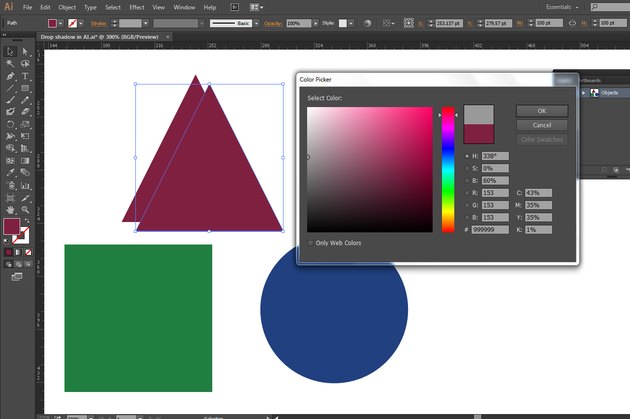Select the Gradient tool
This screenshot has height=419, width=630.
(x=25, y=161)
